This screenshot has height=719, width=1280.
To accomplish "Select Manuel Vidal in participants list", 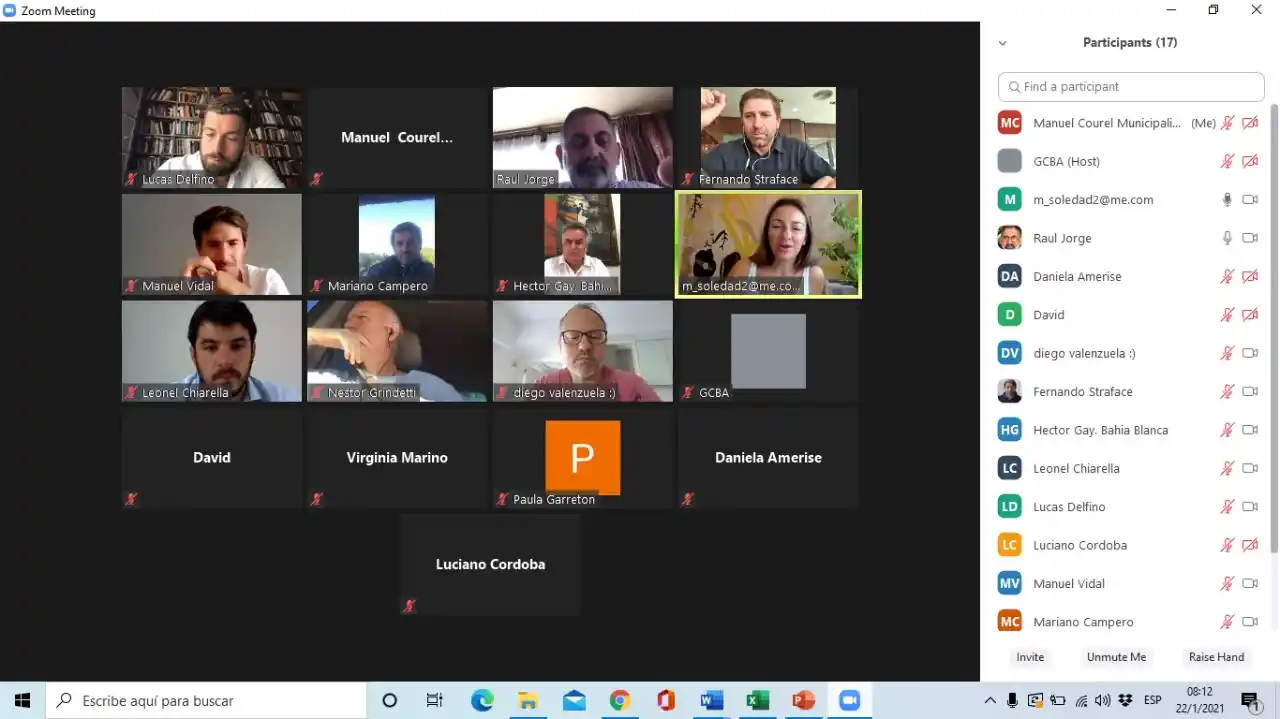I will point(1069,584).
